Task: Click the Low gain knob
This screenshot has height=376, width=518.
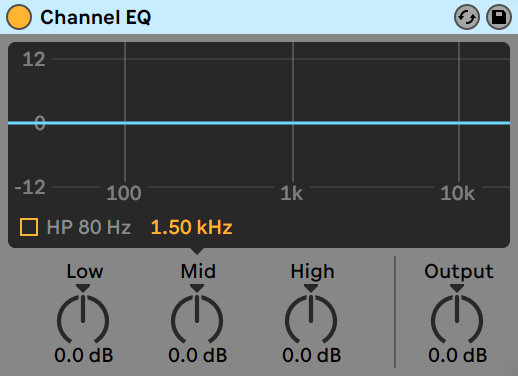Action: tap(83, 319)
